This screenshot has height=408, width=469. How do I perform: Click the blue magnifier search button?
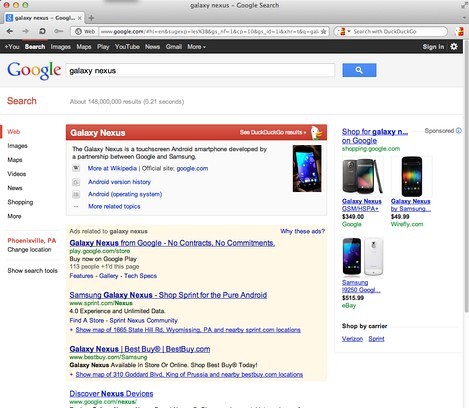coord(359,70)
